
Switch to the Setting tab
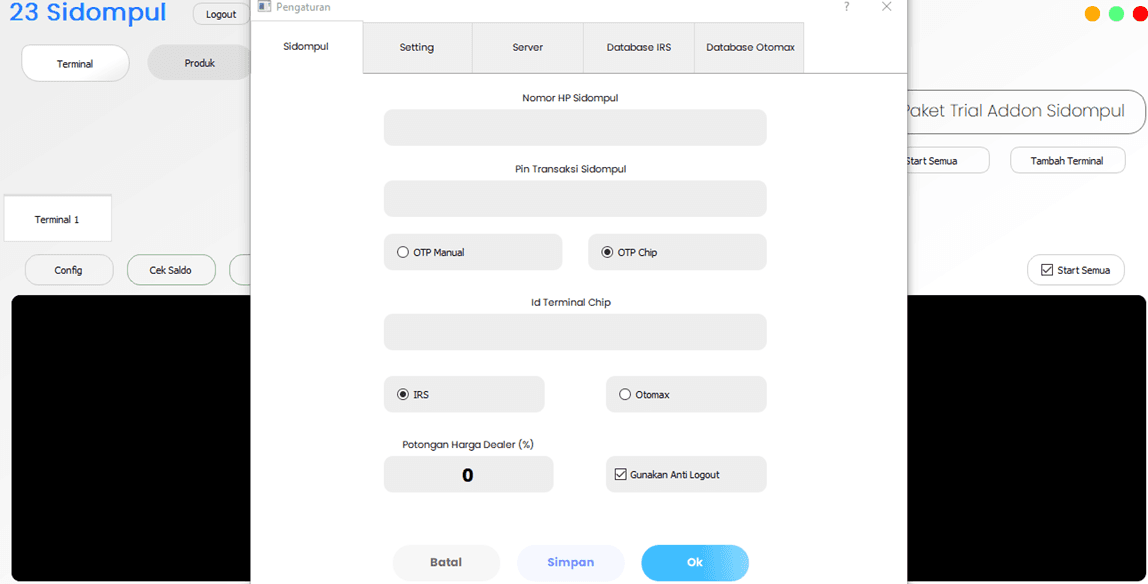(417, 48)
